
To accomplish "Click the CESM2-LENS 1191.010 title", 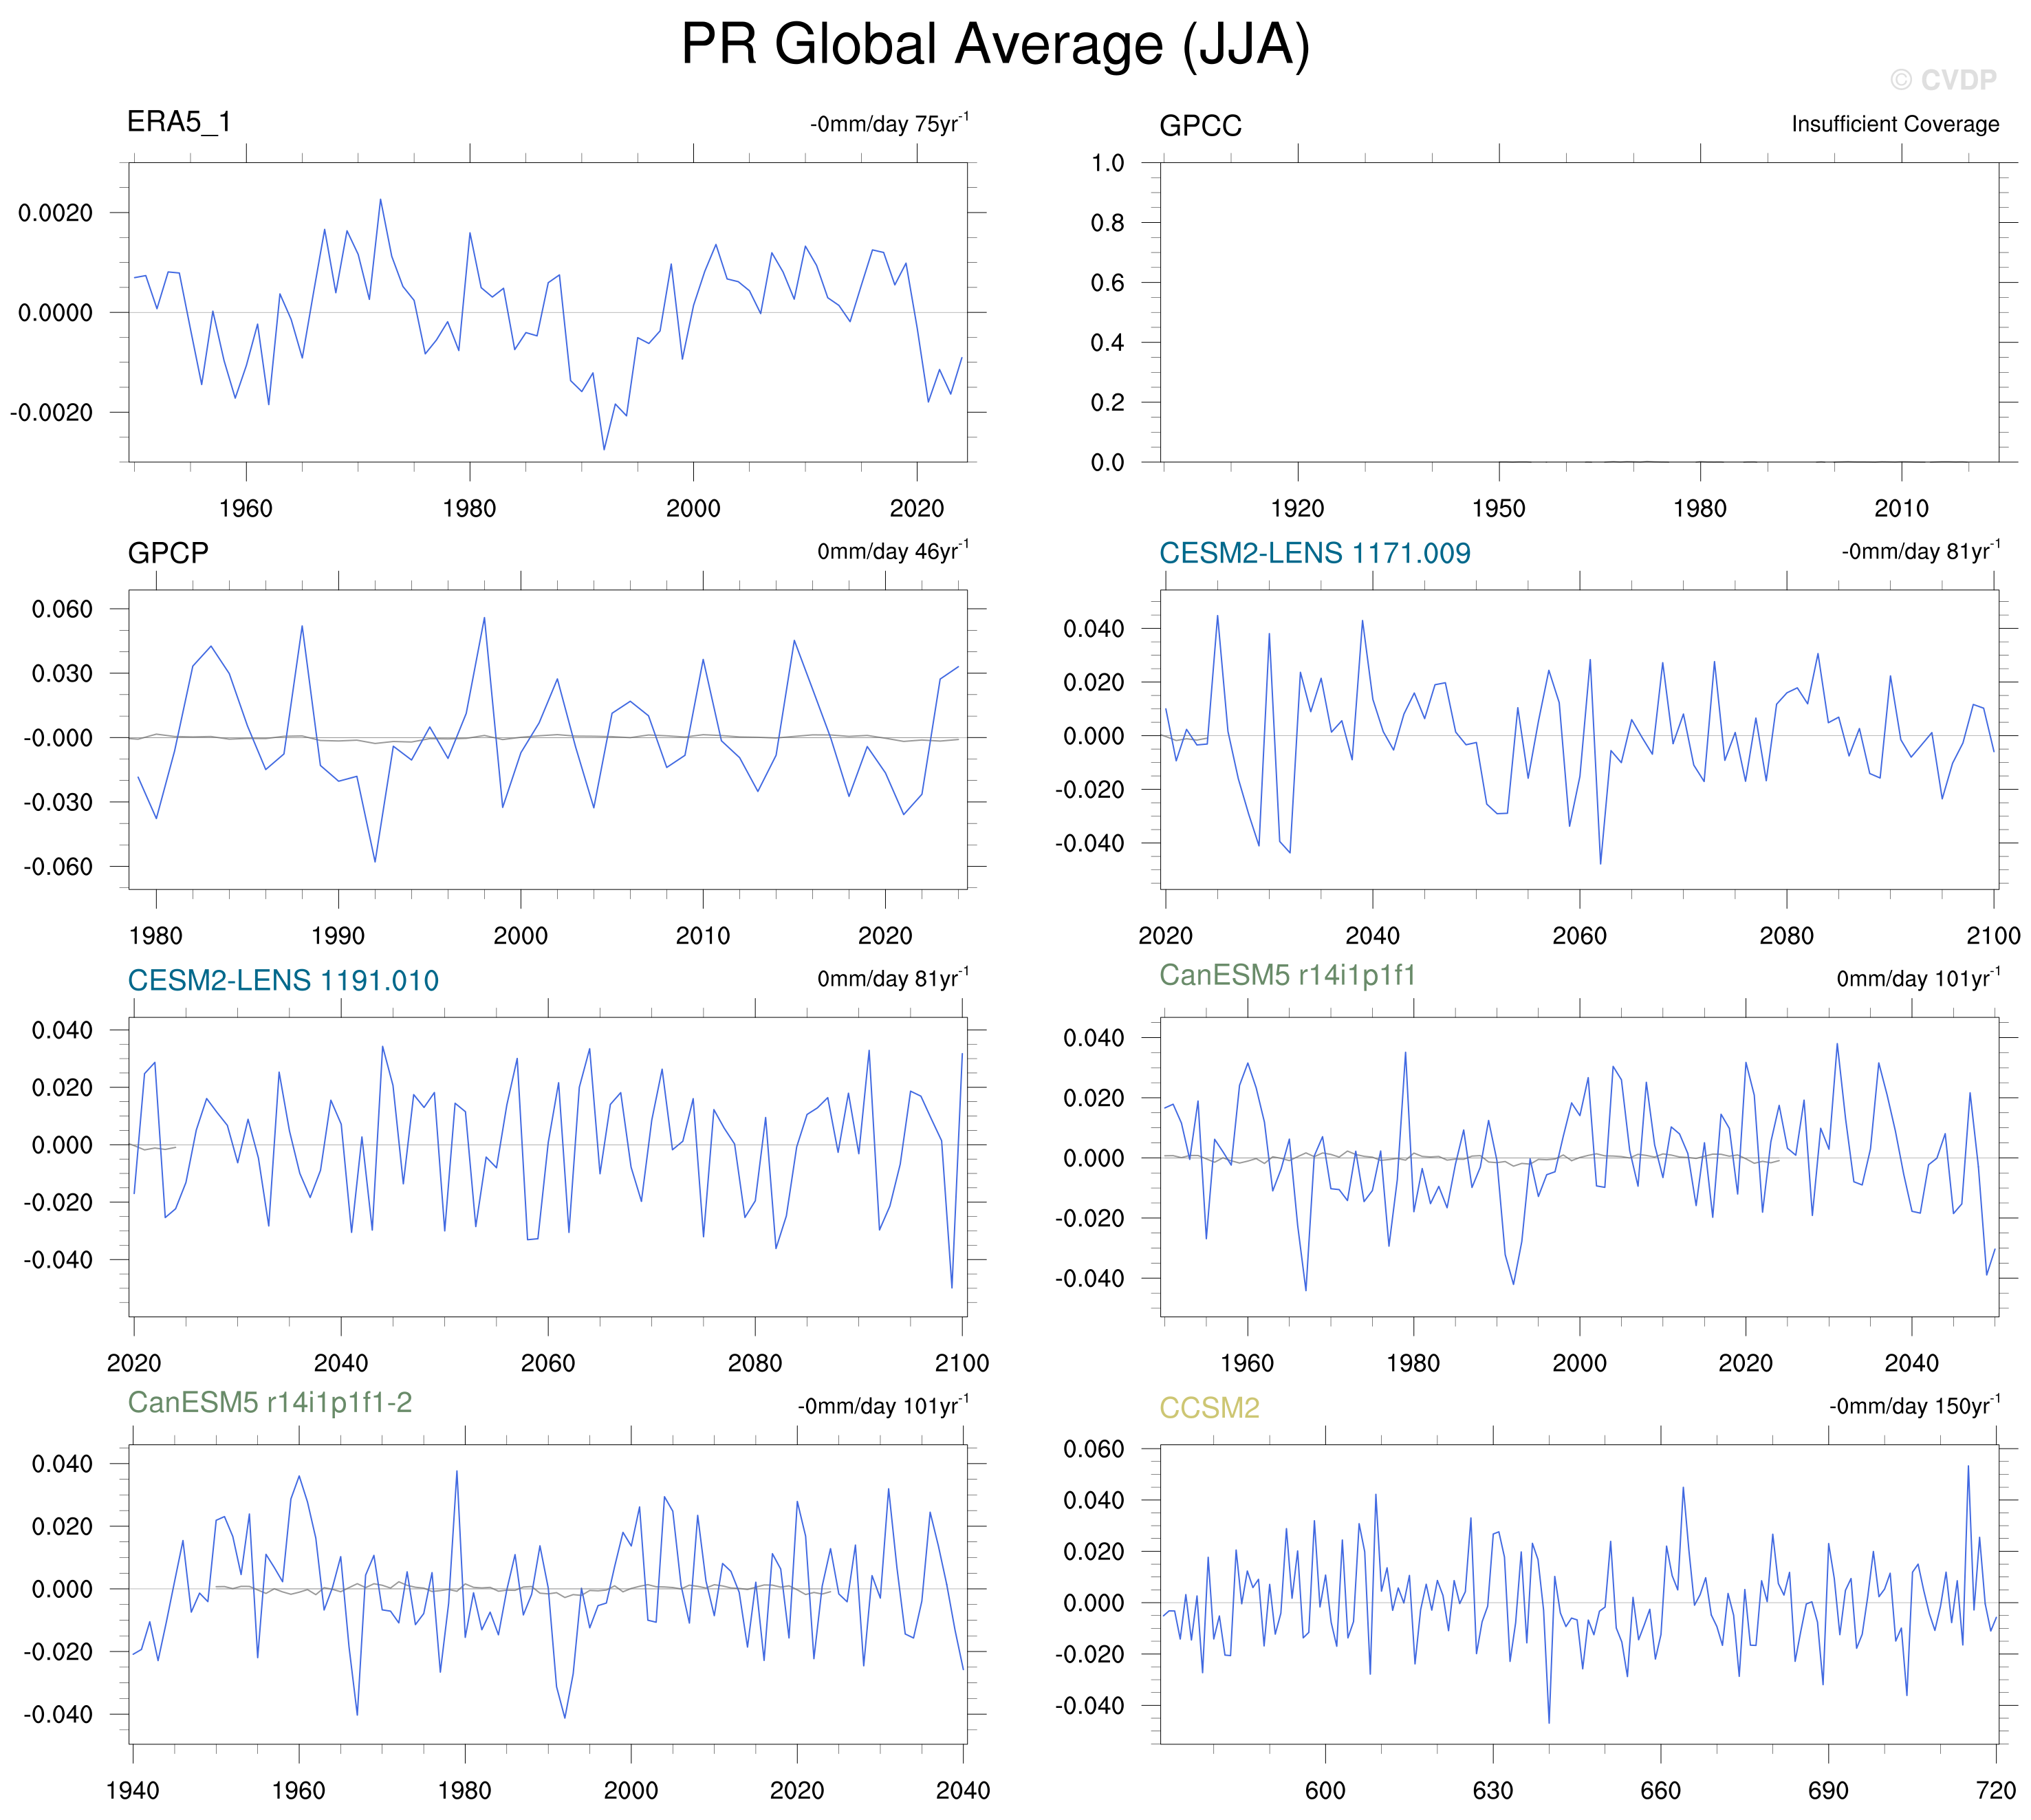I will click(x=283, y=980).
